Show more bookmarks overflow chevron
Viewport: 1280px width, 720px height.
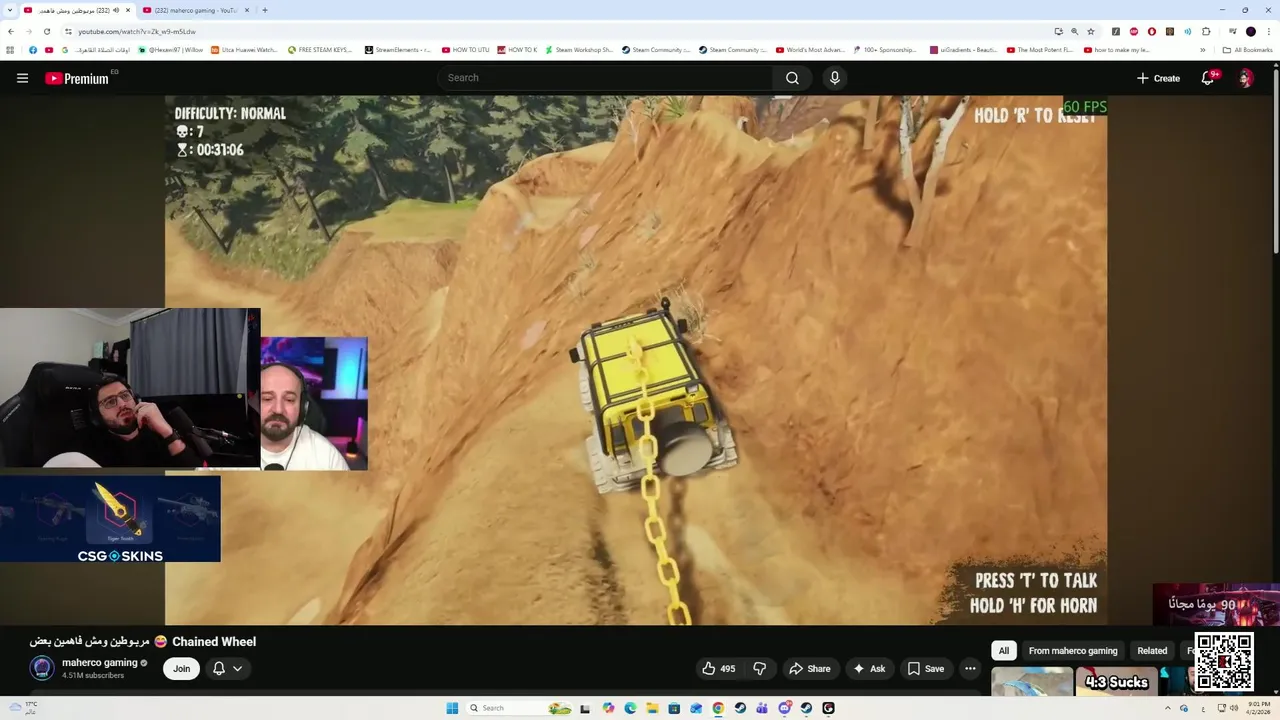tap(1203, 50)
